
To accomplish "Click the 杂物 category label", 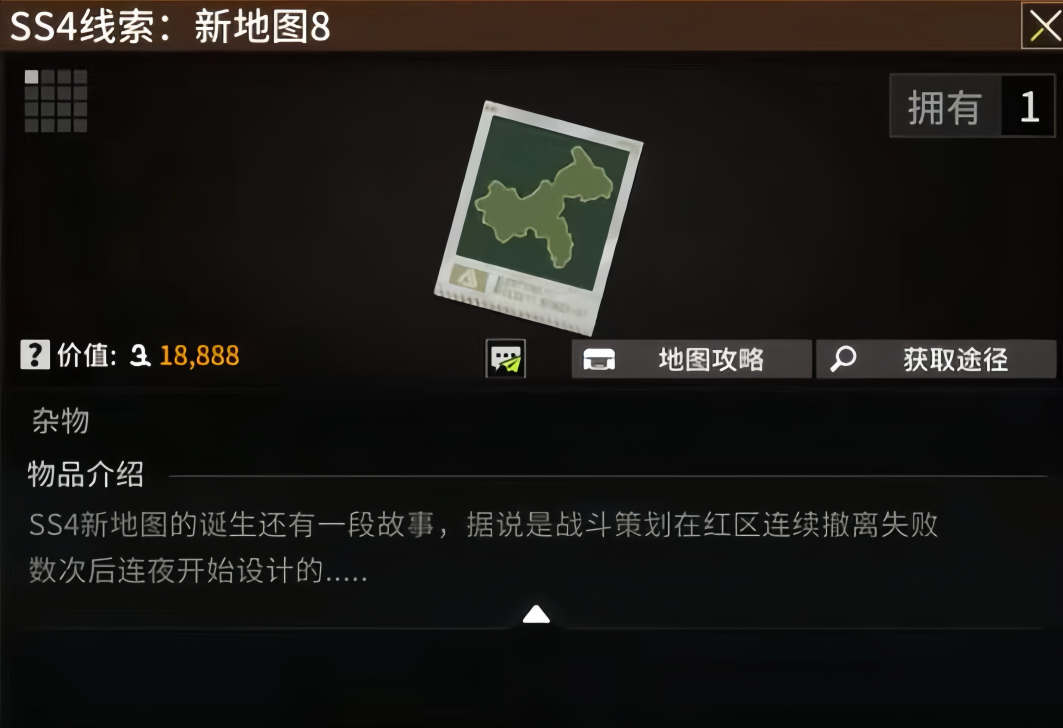I will pos(61,421).
